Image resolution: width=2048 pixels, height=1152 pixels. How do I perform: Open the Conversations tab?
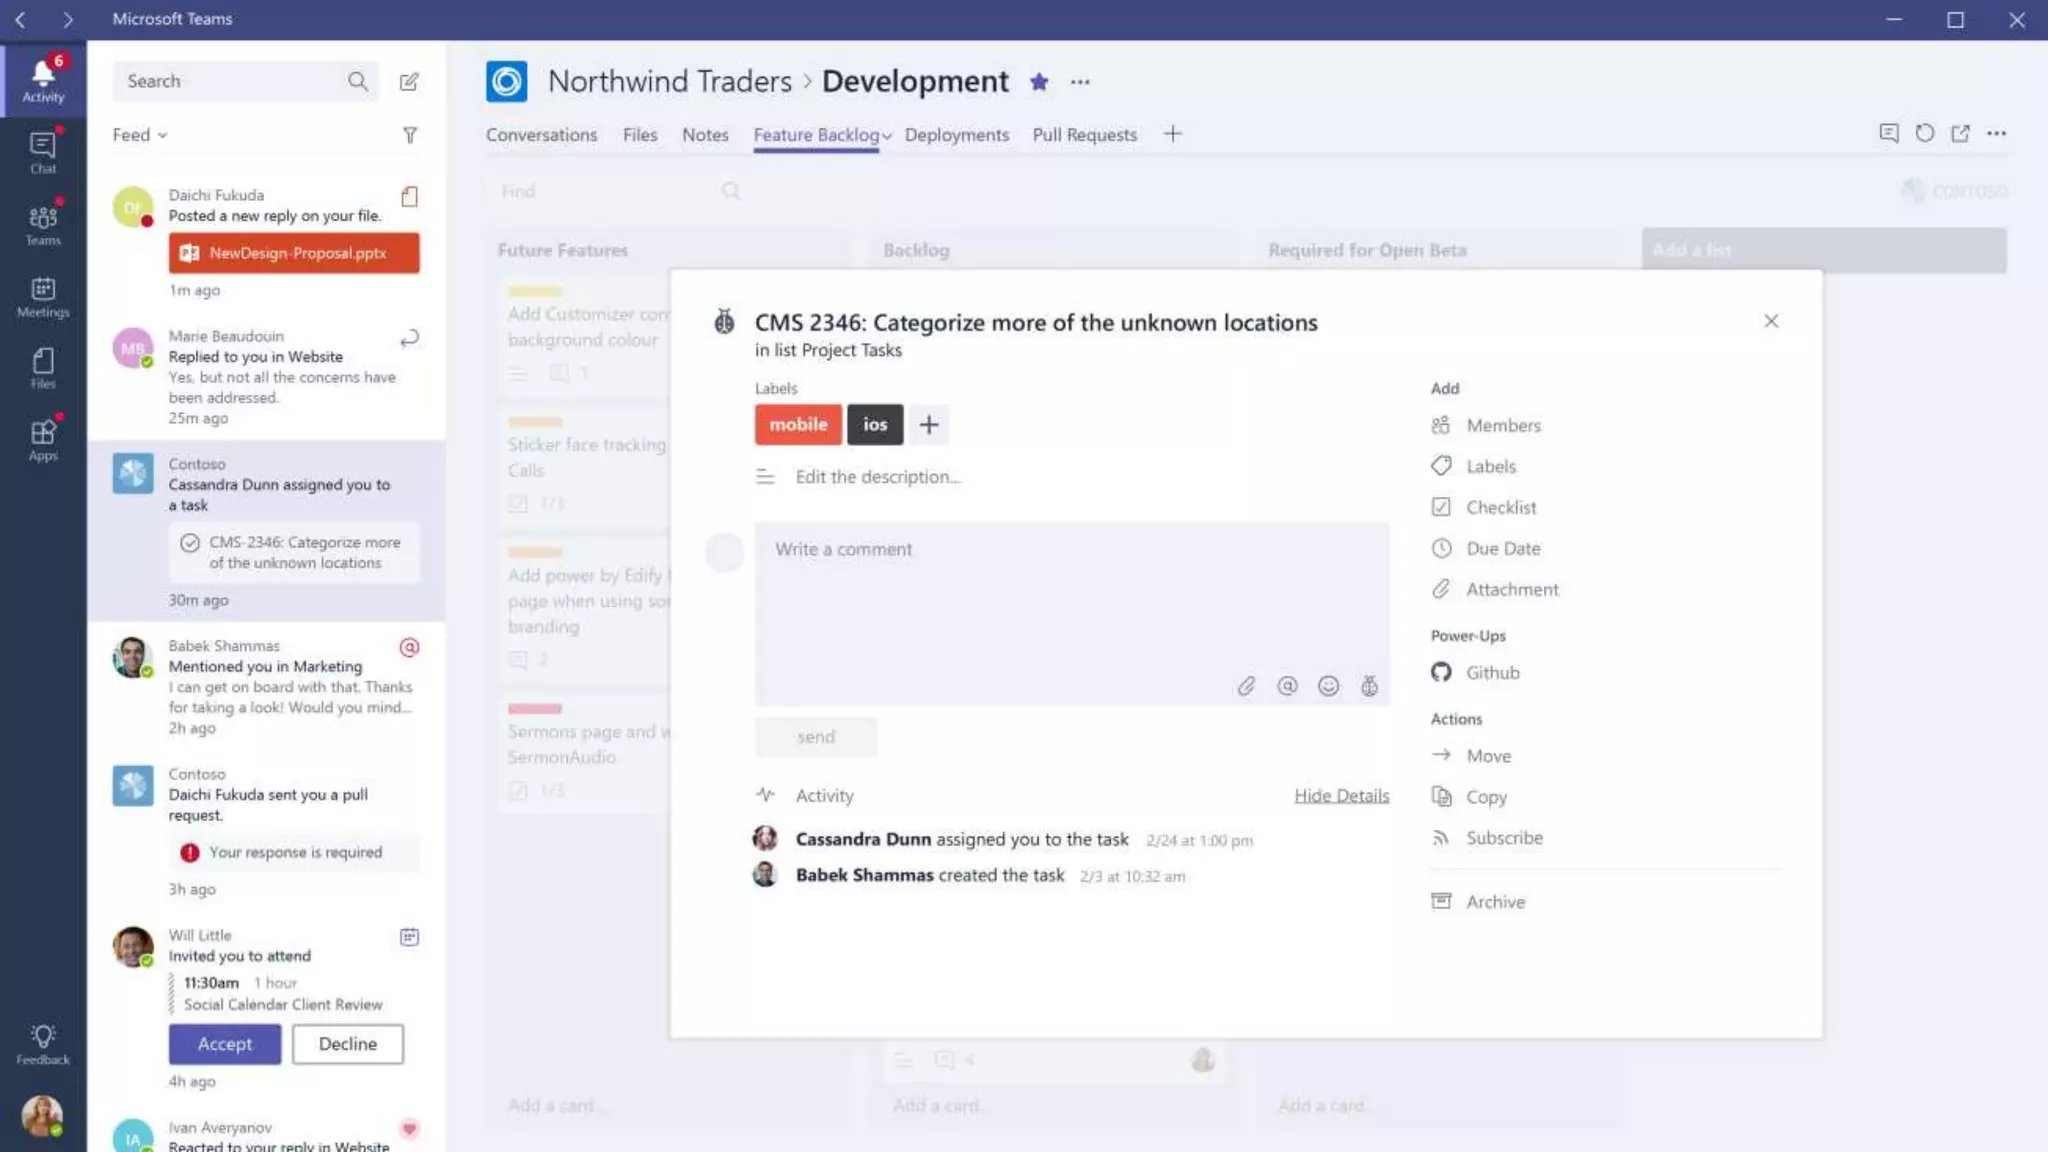541,135
